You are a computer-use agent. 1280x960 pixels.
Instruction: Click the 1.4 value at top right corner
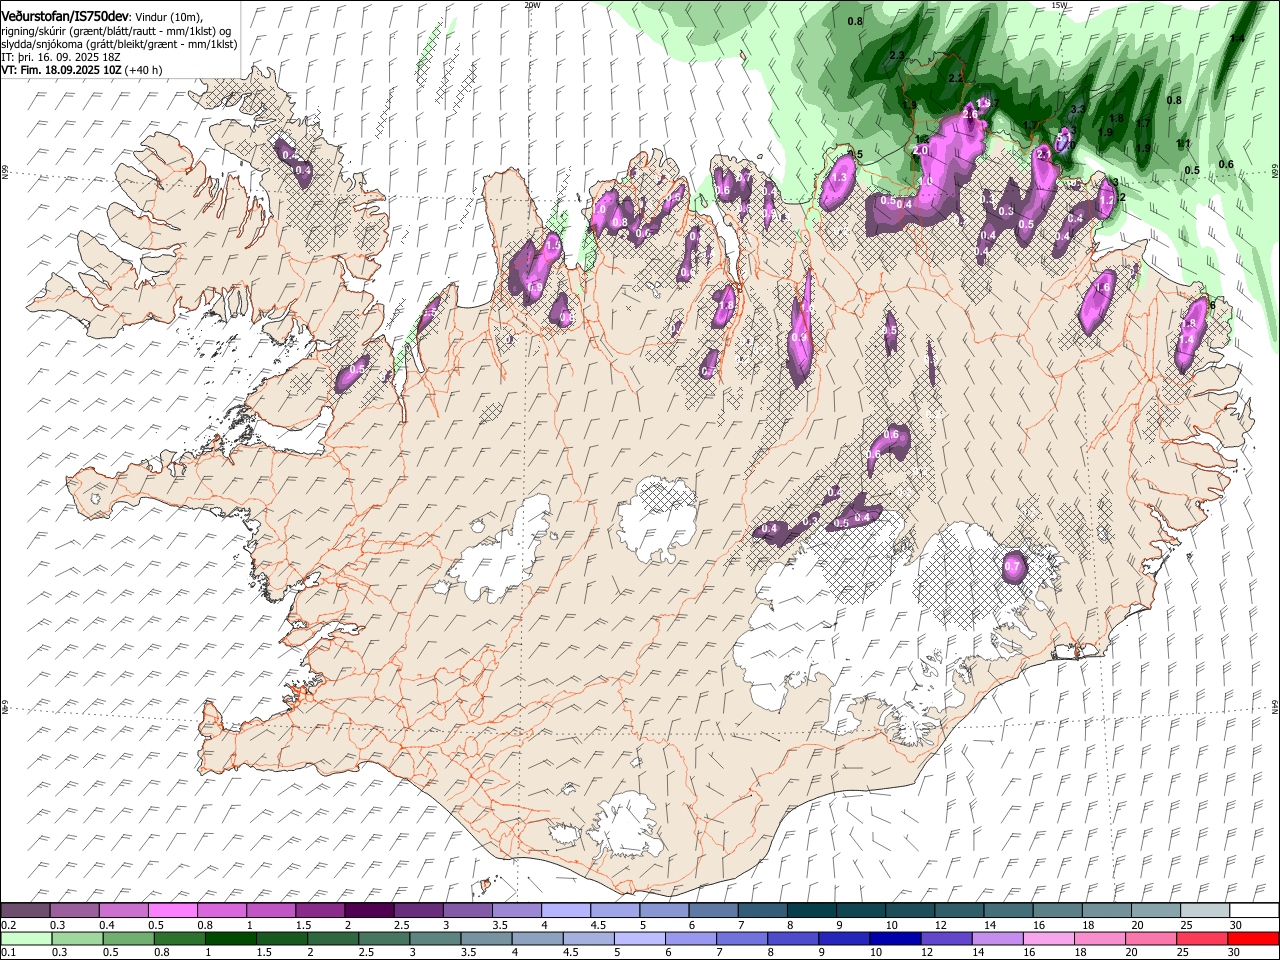(x=1237, y=38)
